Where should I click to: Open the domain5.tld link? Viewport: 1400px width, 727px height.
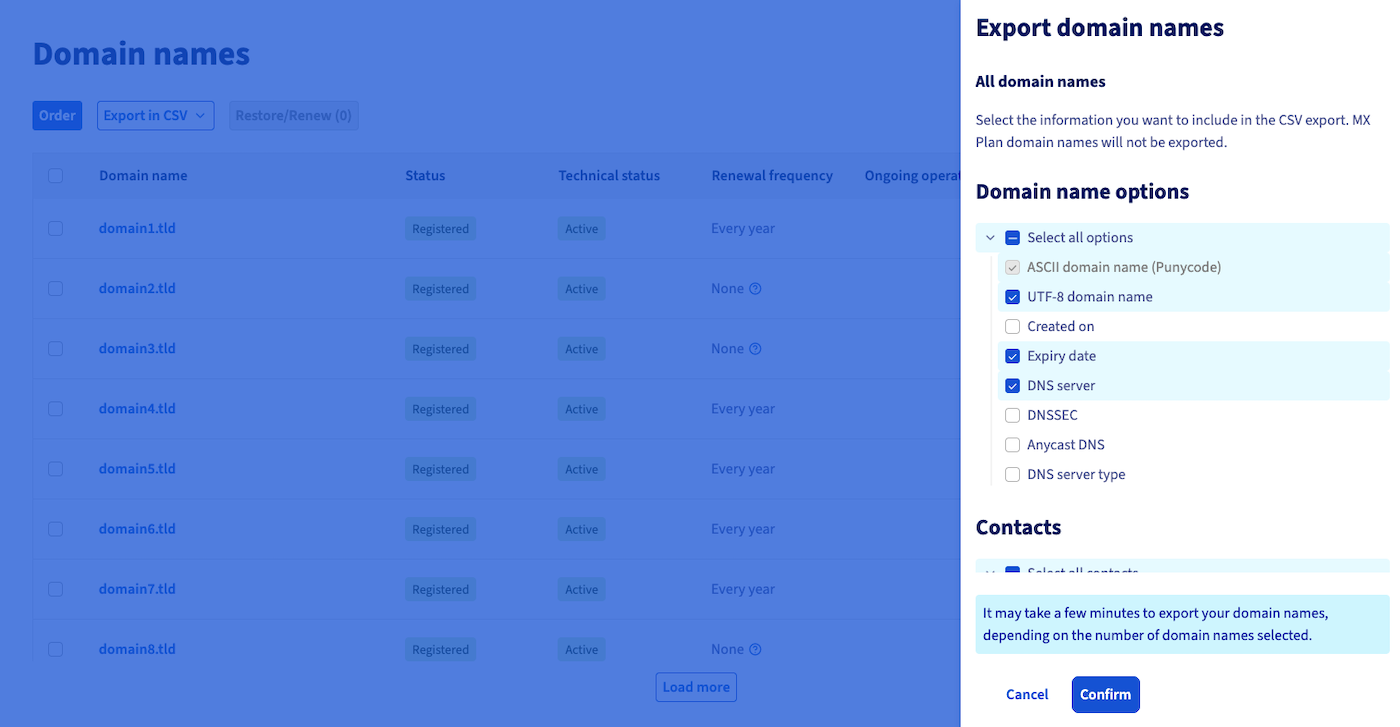pos(137,468)
